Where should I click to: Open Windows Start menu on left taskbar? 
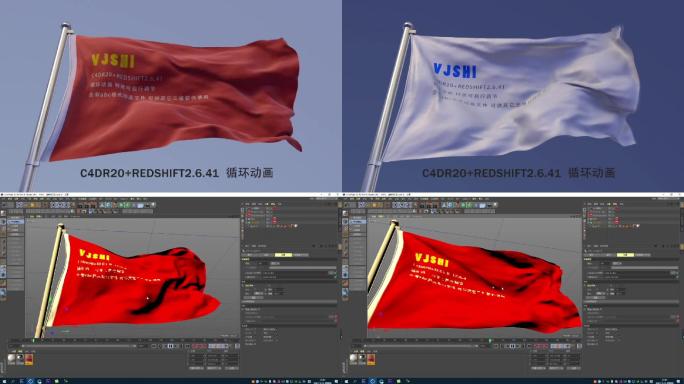point(4,381)
